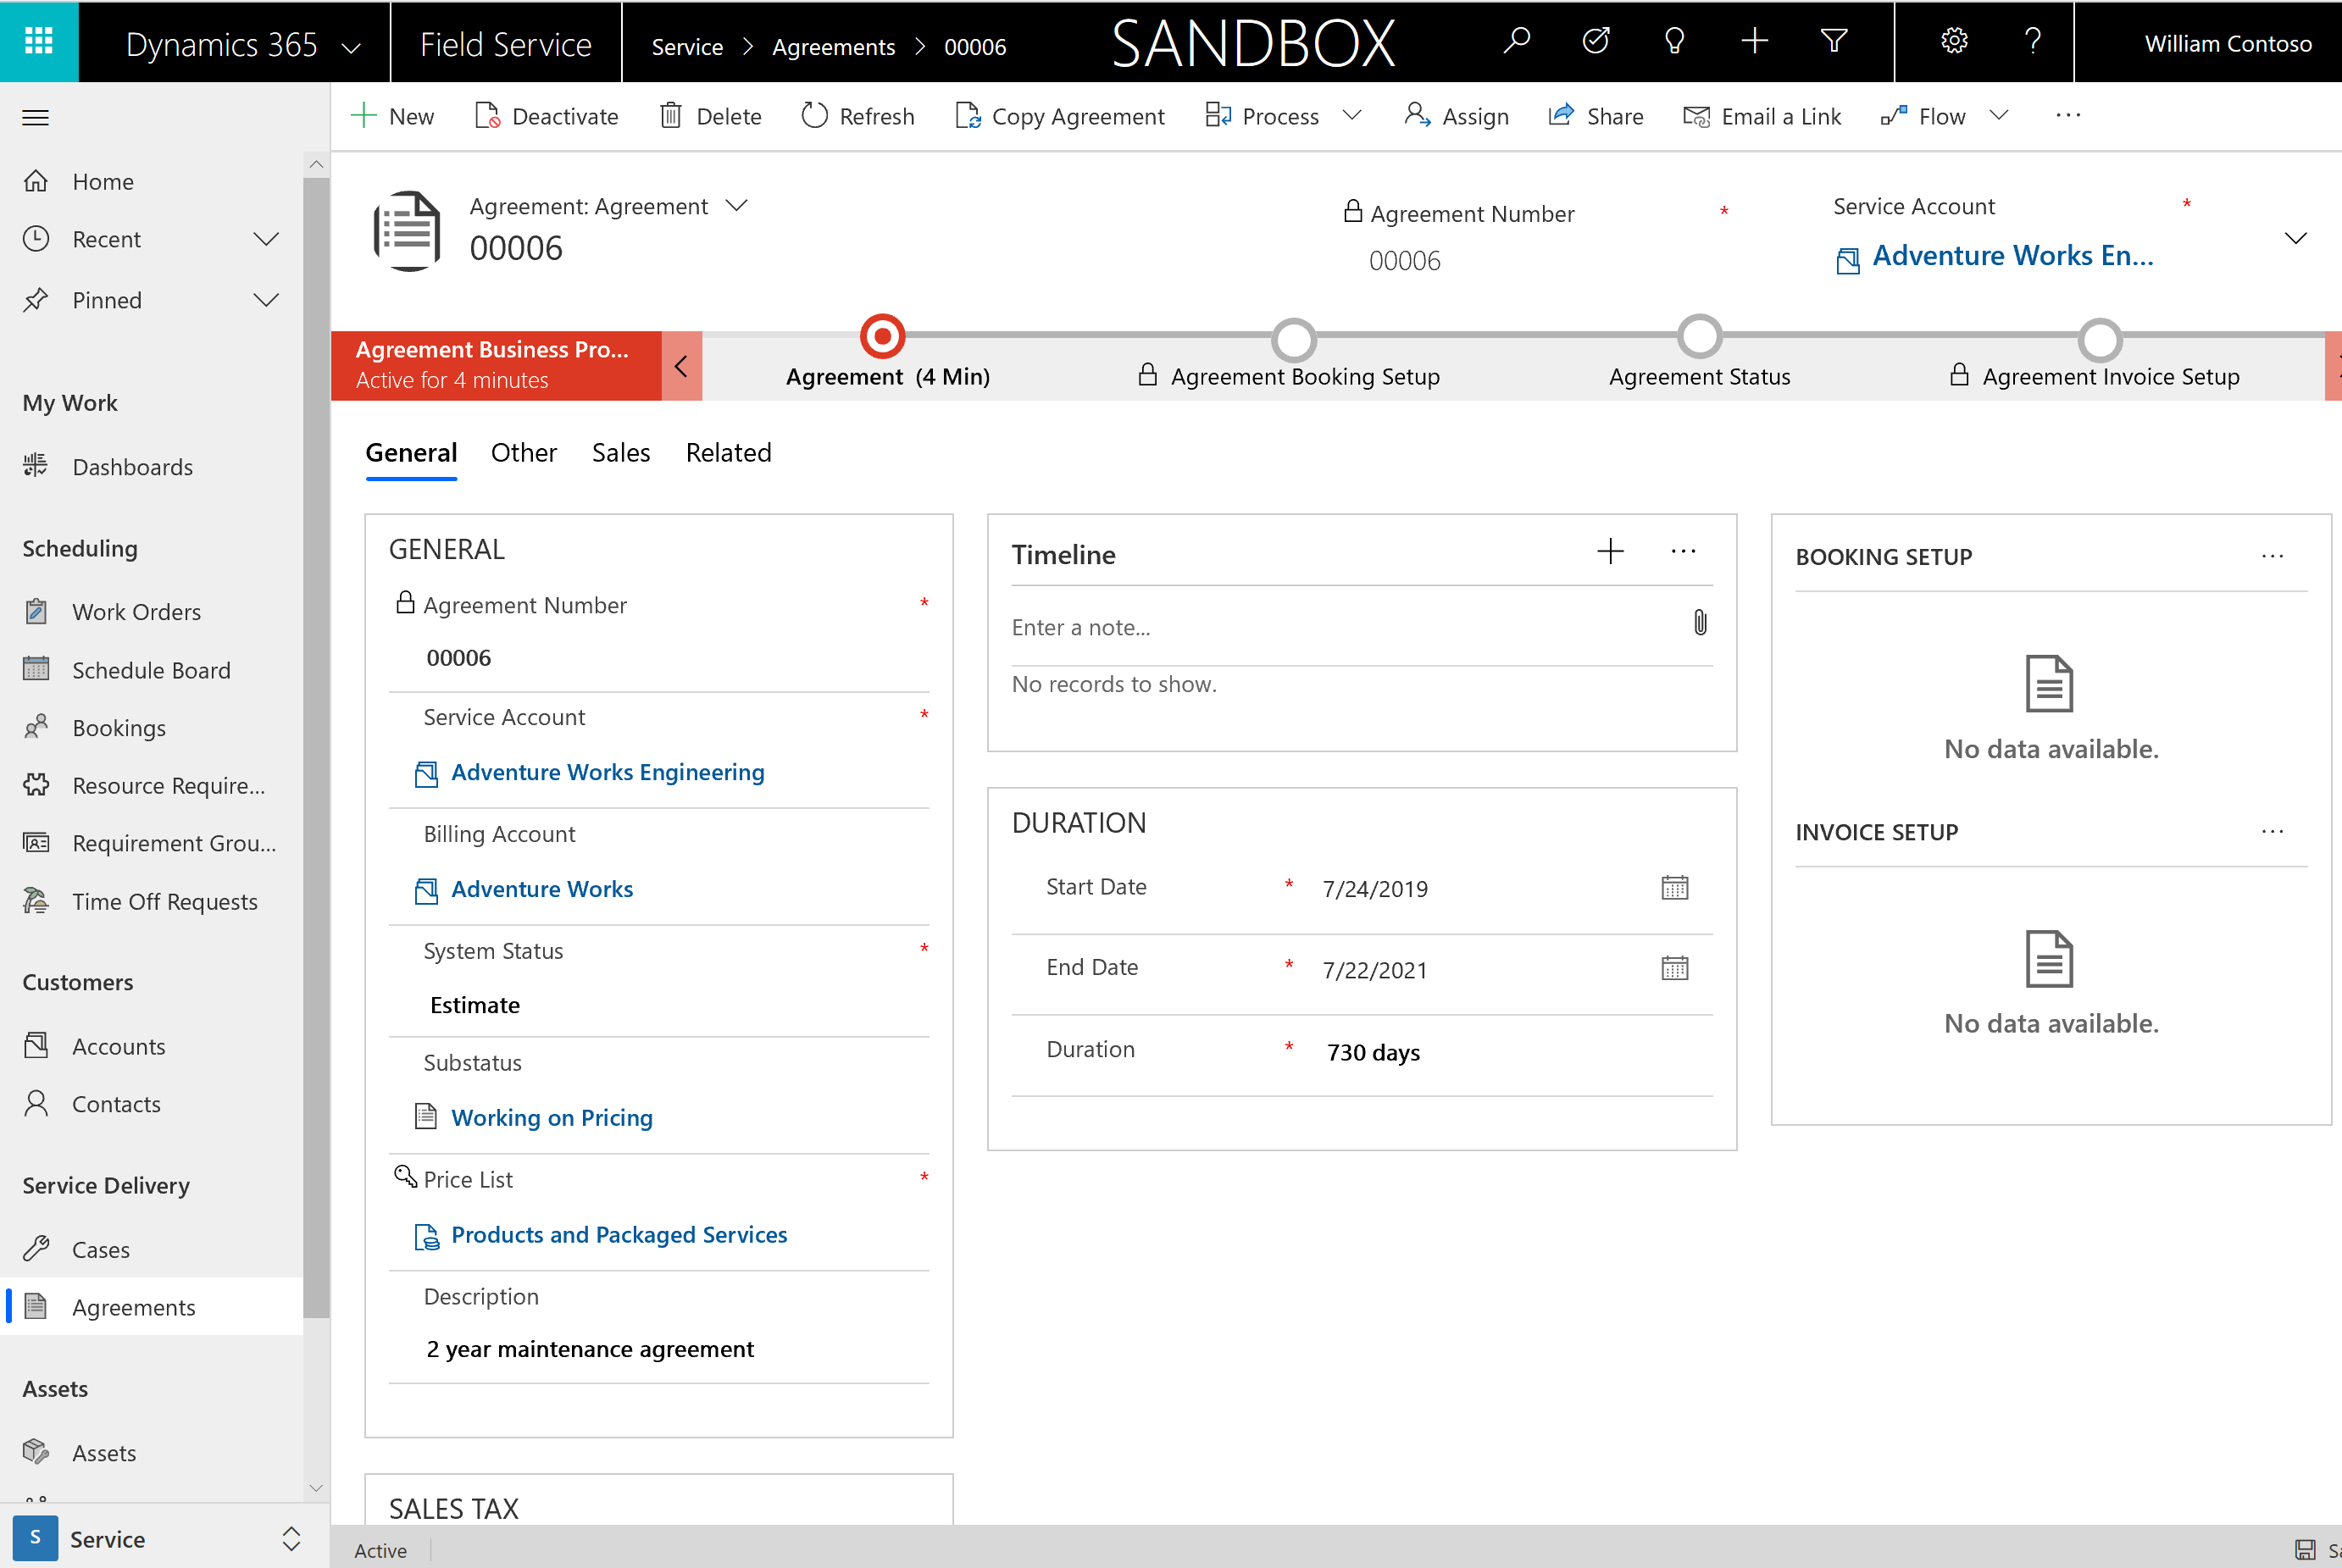The image size is (2342, 1568).
Task: Switch to the Related tab
Action: [x=728, y=452]
